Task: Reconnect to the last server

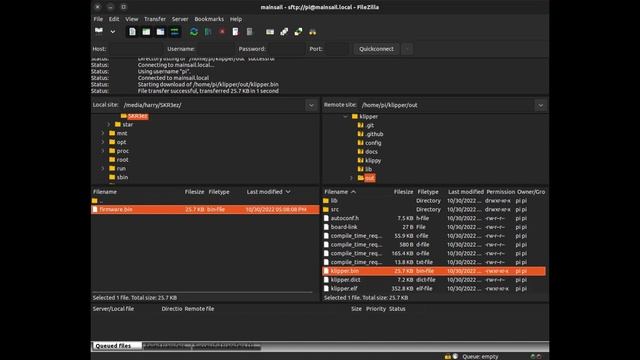Action: pos(249,31)
